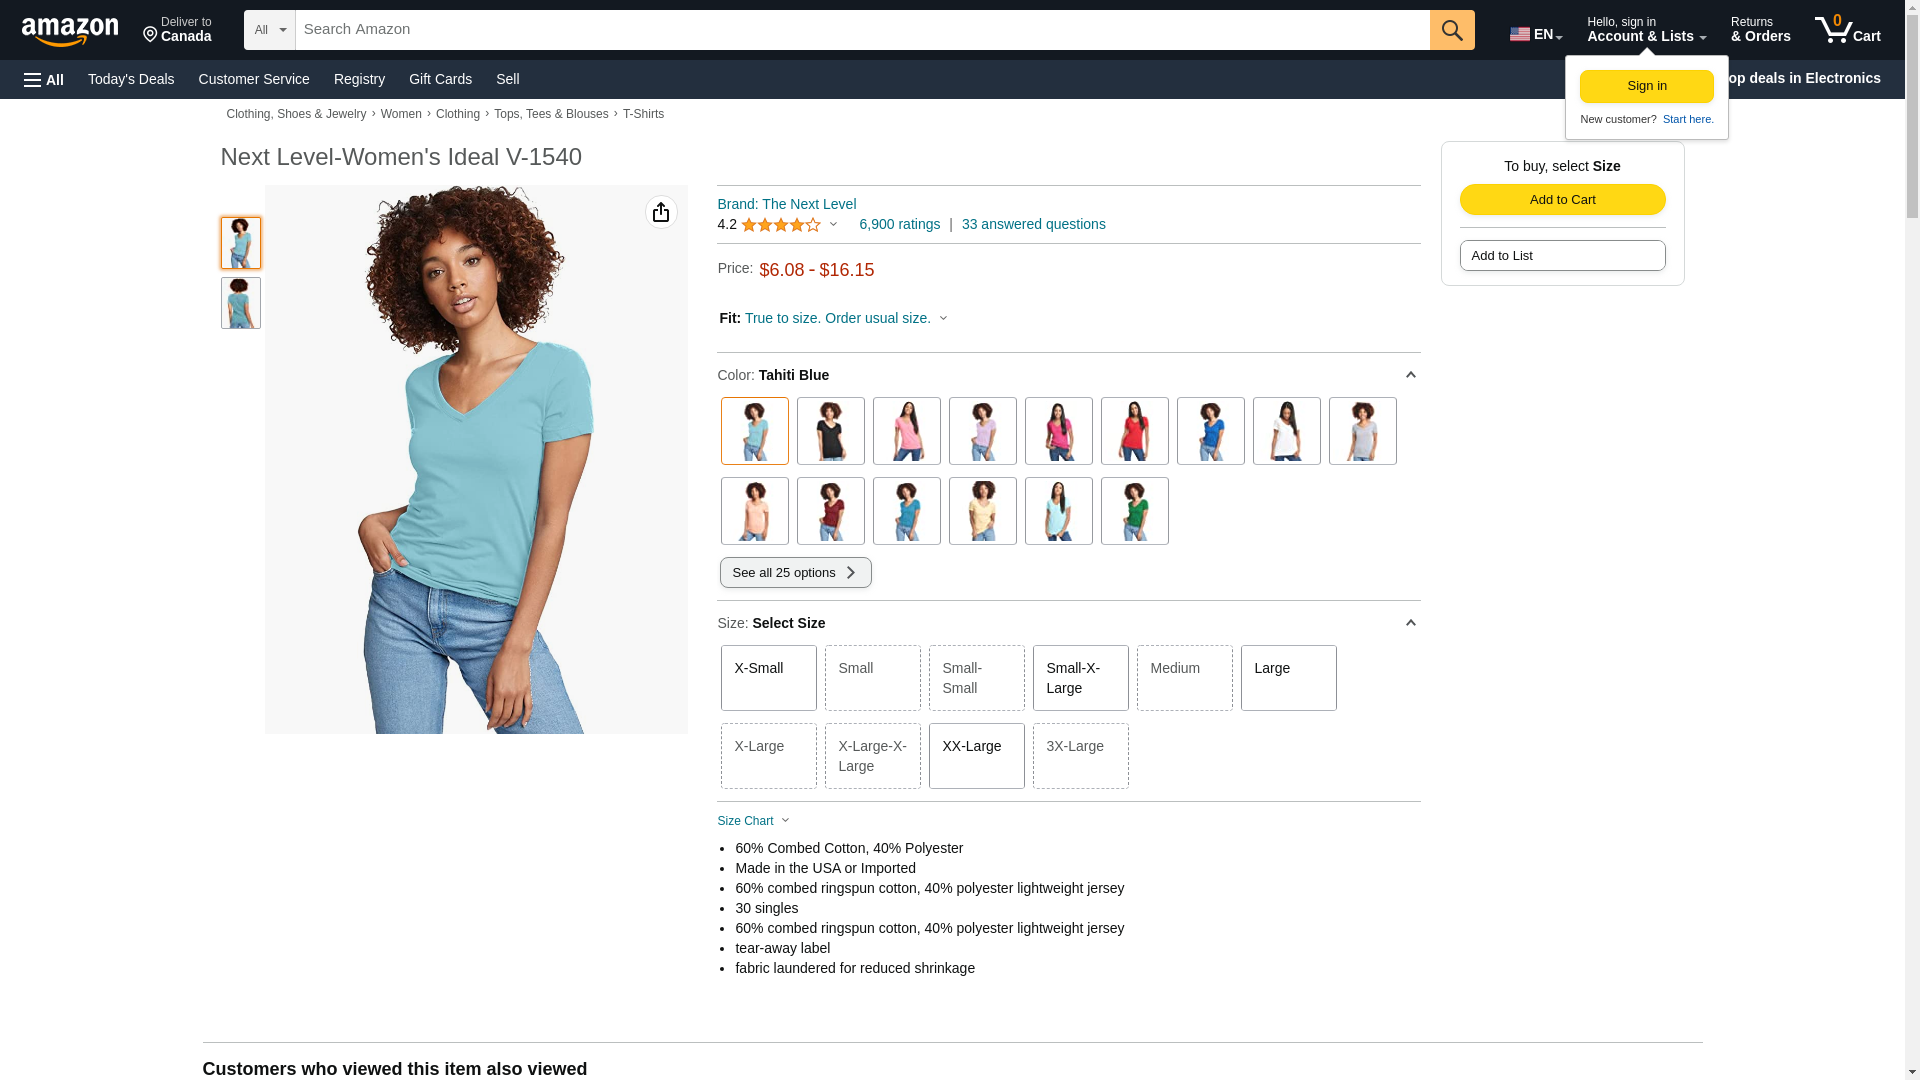Click the search magnifier button

1451,30
